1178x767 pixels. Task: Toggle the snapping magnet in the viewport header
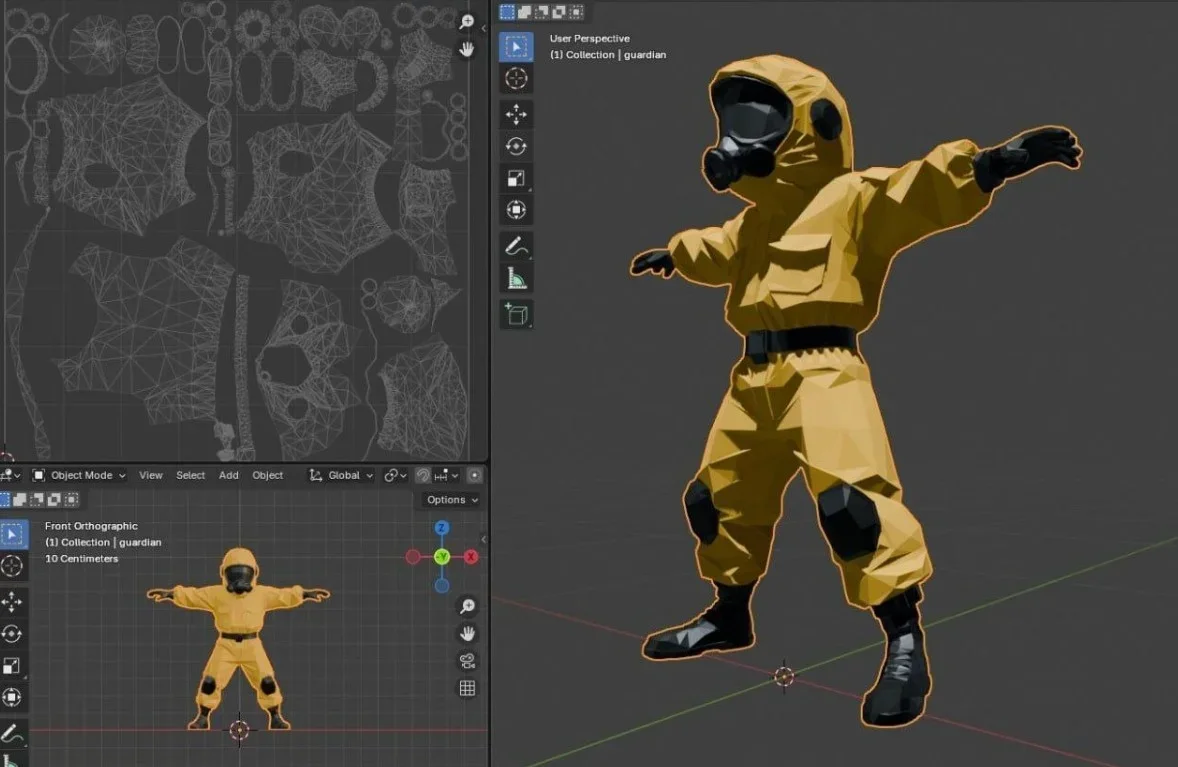coord(424,476)
